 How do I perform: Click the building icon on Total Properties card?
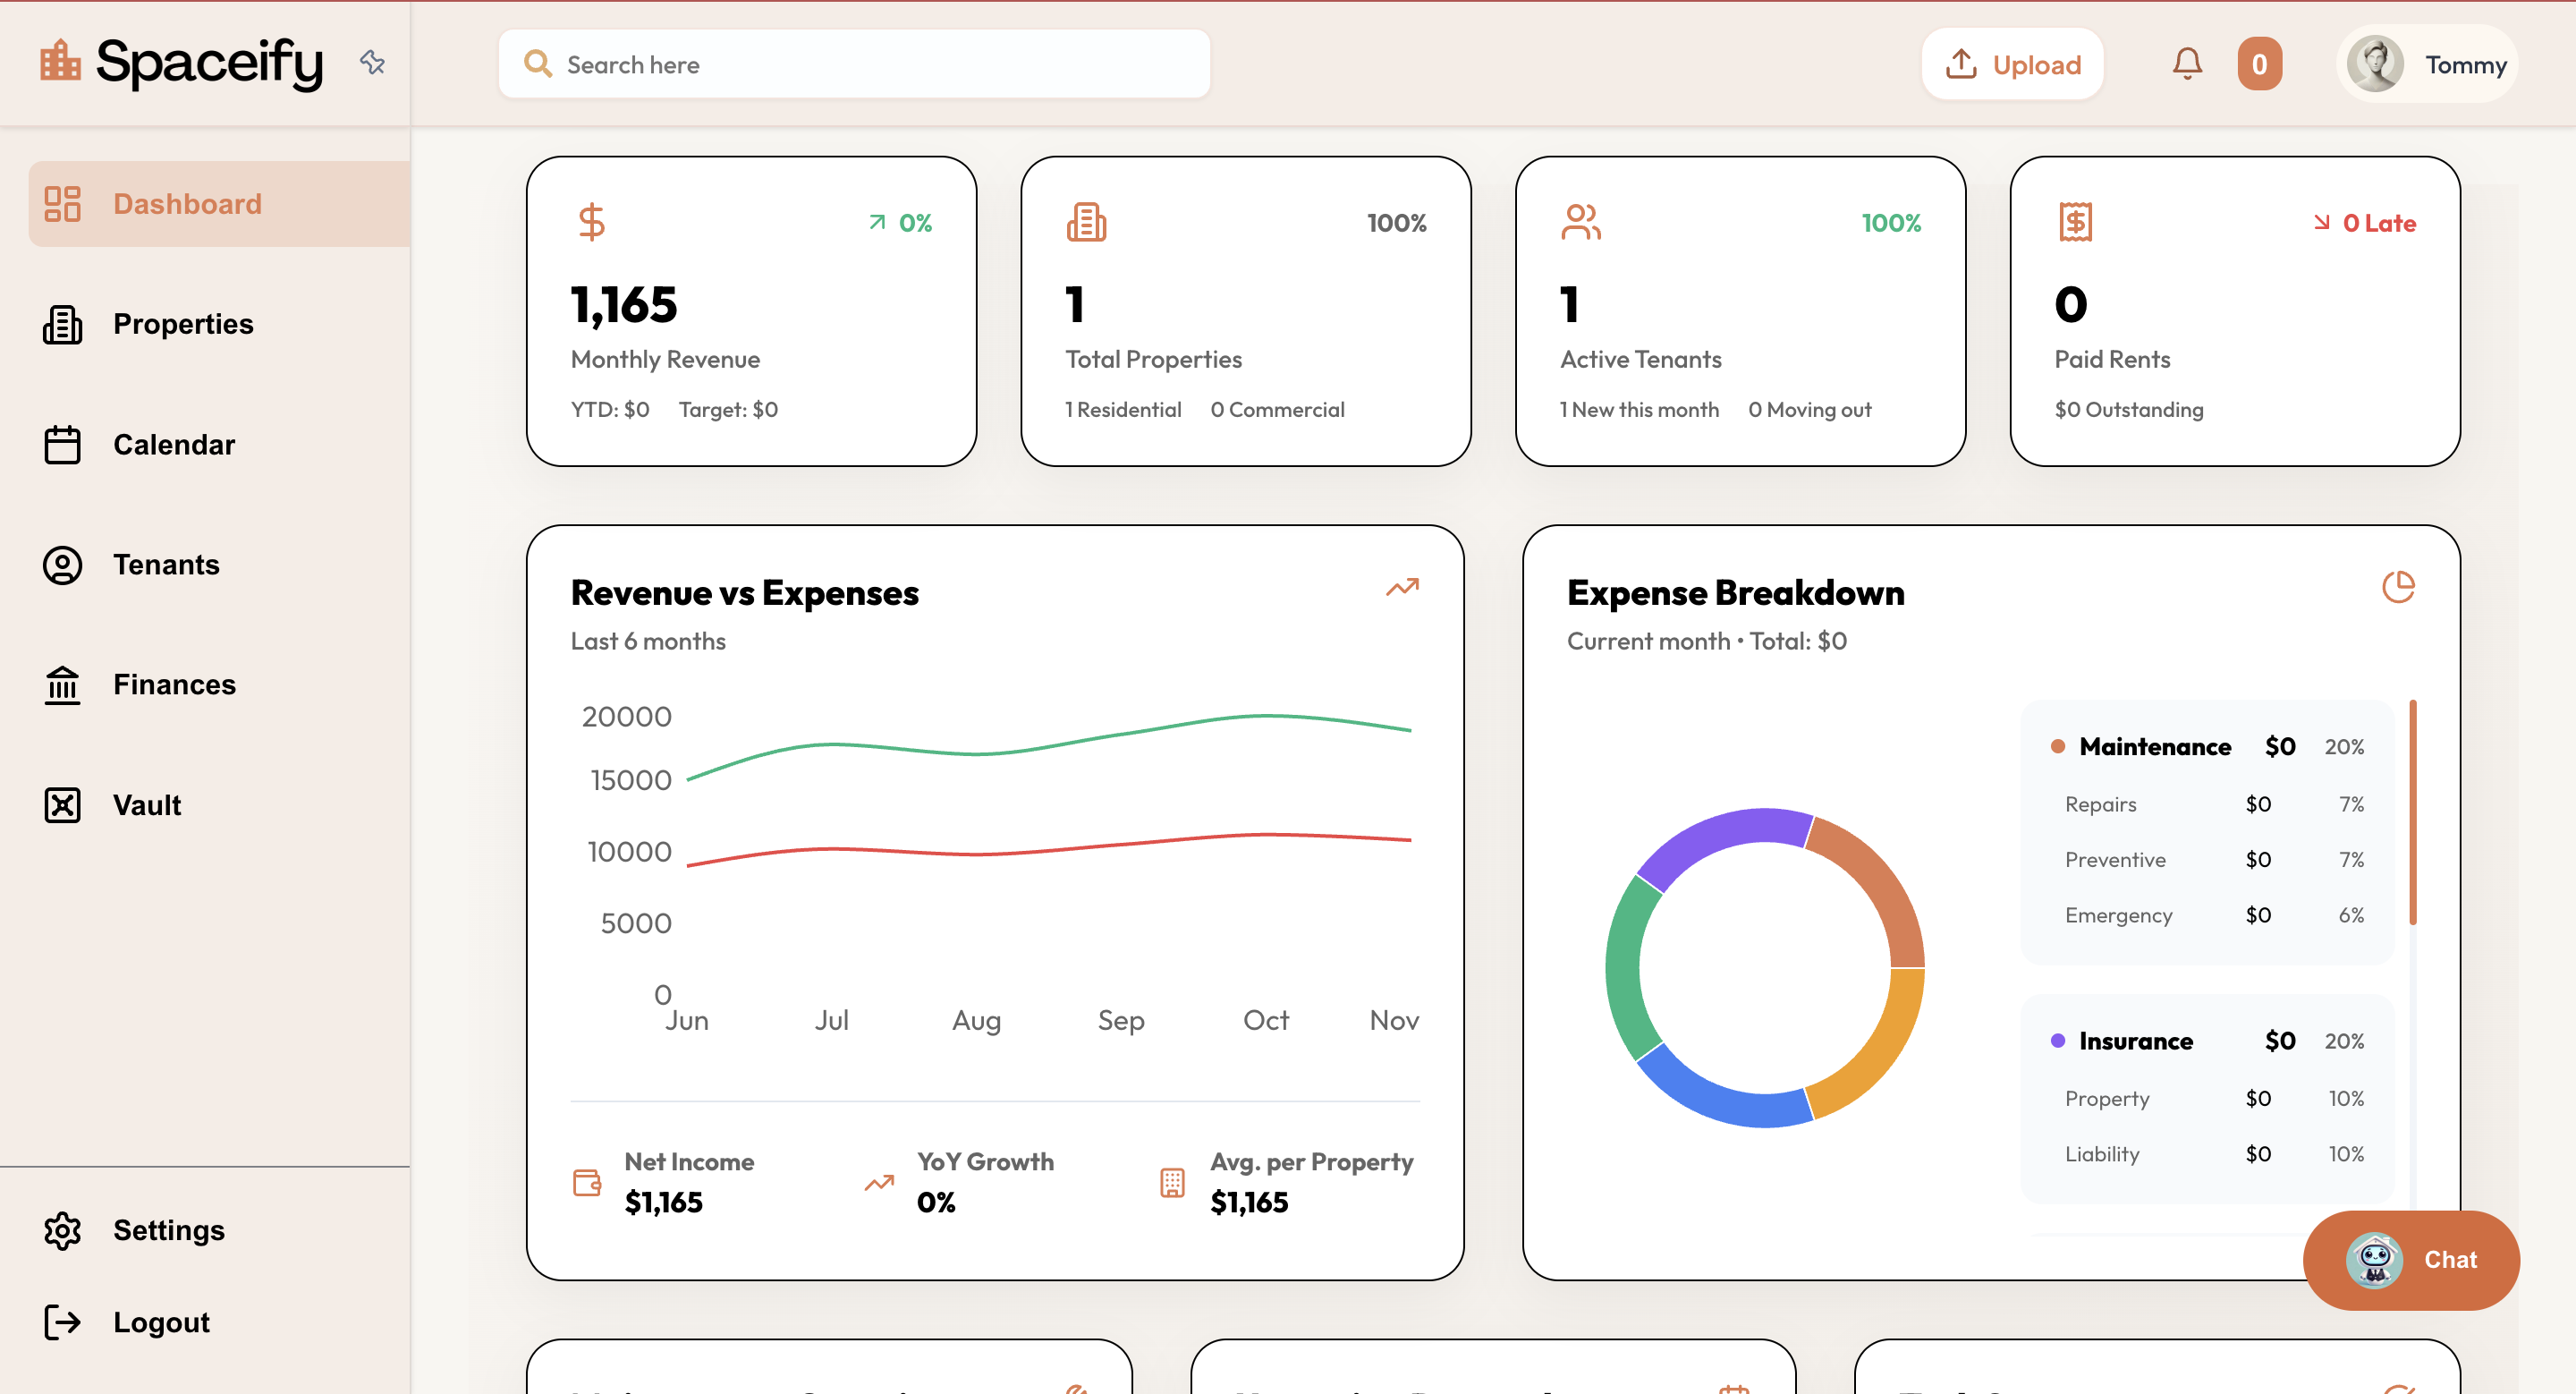click(x=1086, y=222)
